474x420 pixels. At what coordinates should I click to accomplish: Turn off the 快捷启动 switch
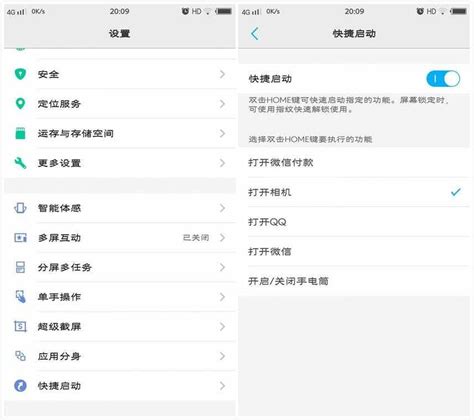coord(443,79)
